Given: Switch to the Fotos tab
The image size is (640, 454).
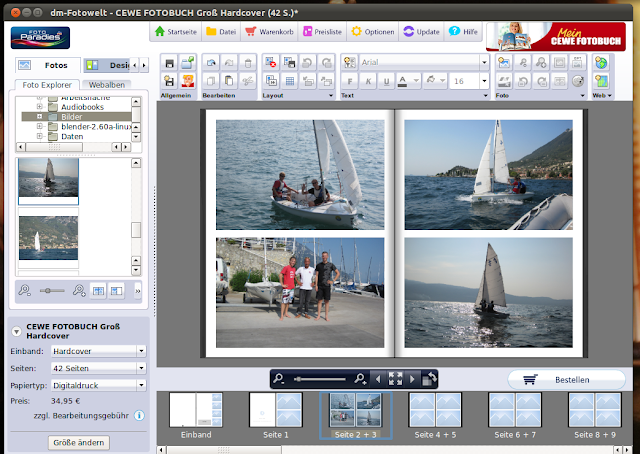Looking at the screenshot, I should tap(48, 65).
